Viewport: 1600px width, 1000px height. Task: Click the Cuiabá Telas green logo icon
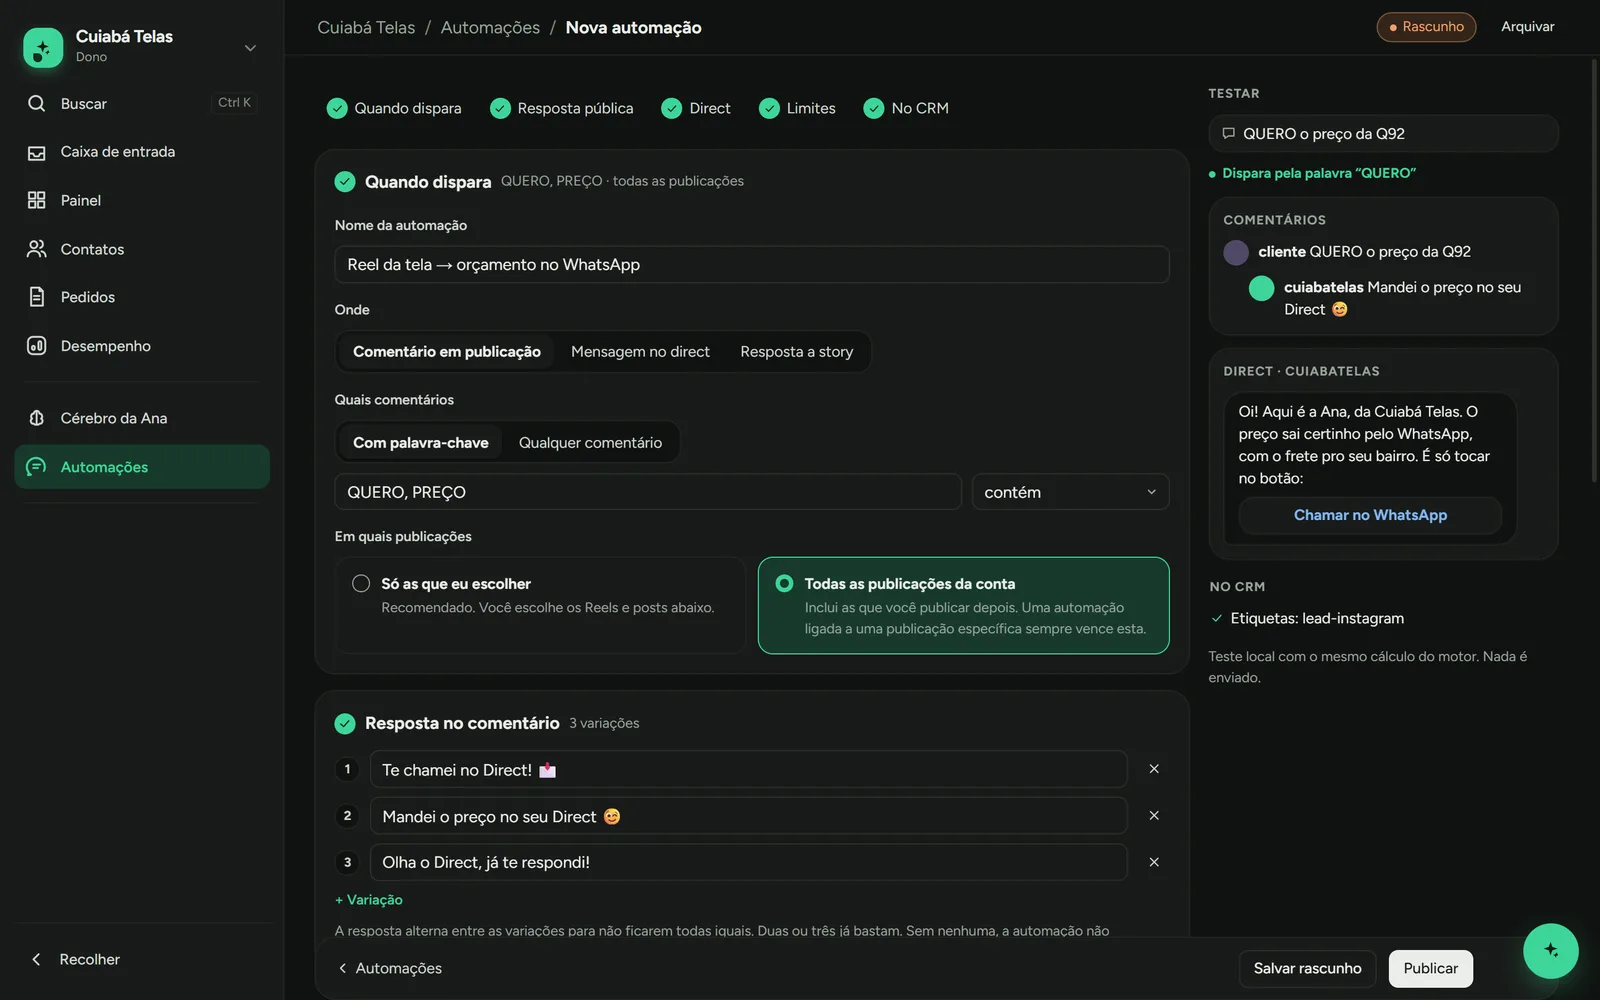[43, 47]
